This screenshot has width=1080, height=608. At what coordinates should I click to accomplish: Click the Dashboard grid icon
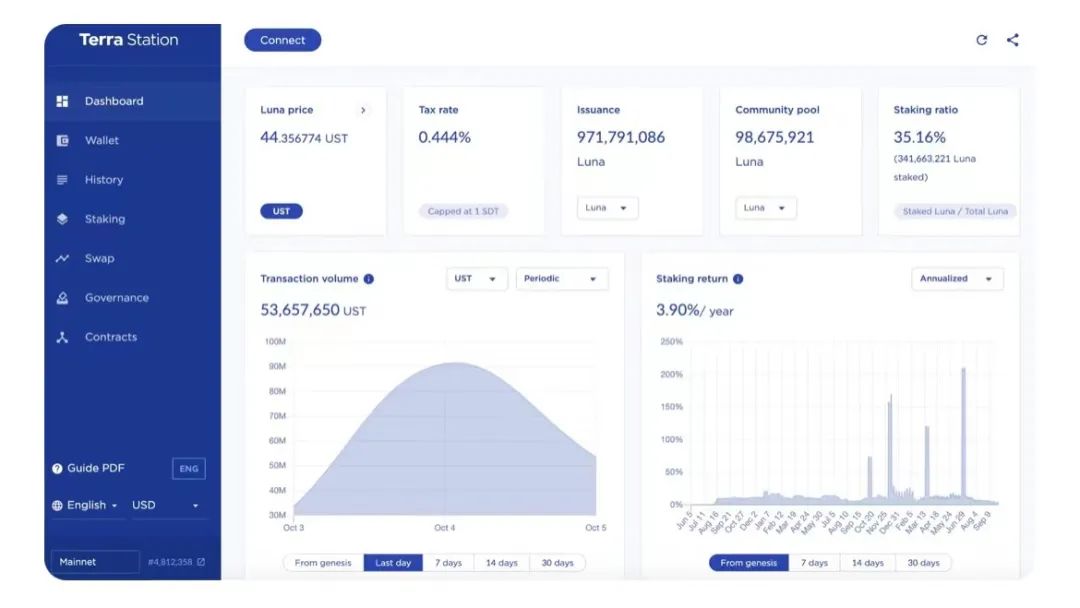point(62,101)
